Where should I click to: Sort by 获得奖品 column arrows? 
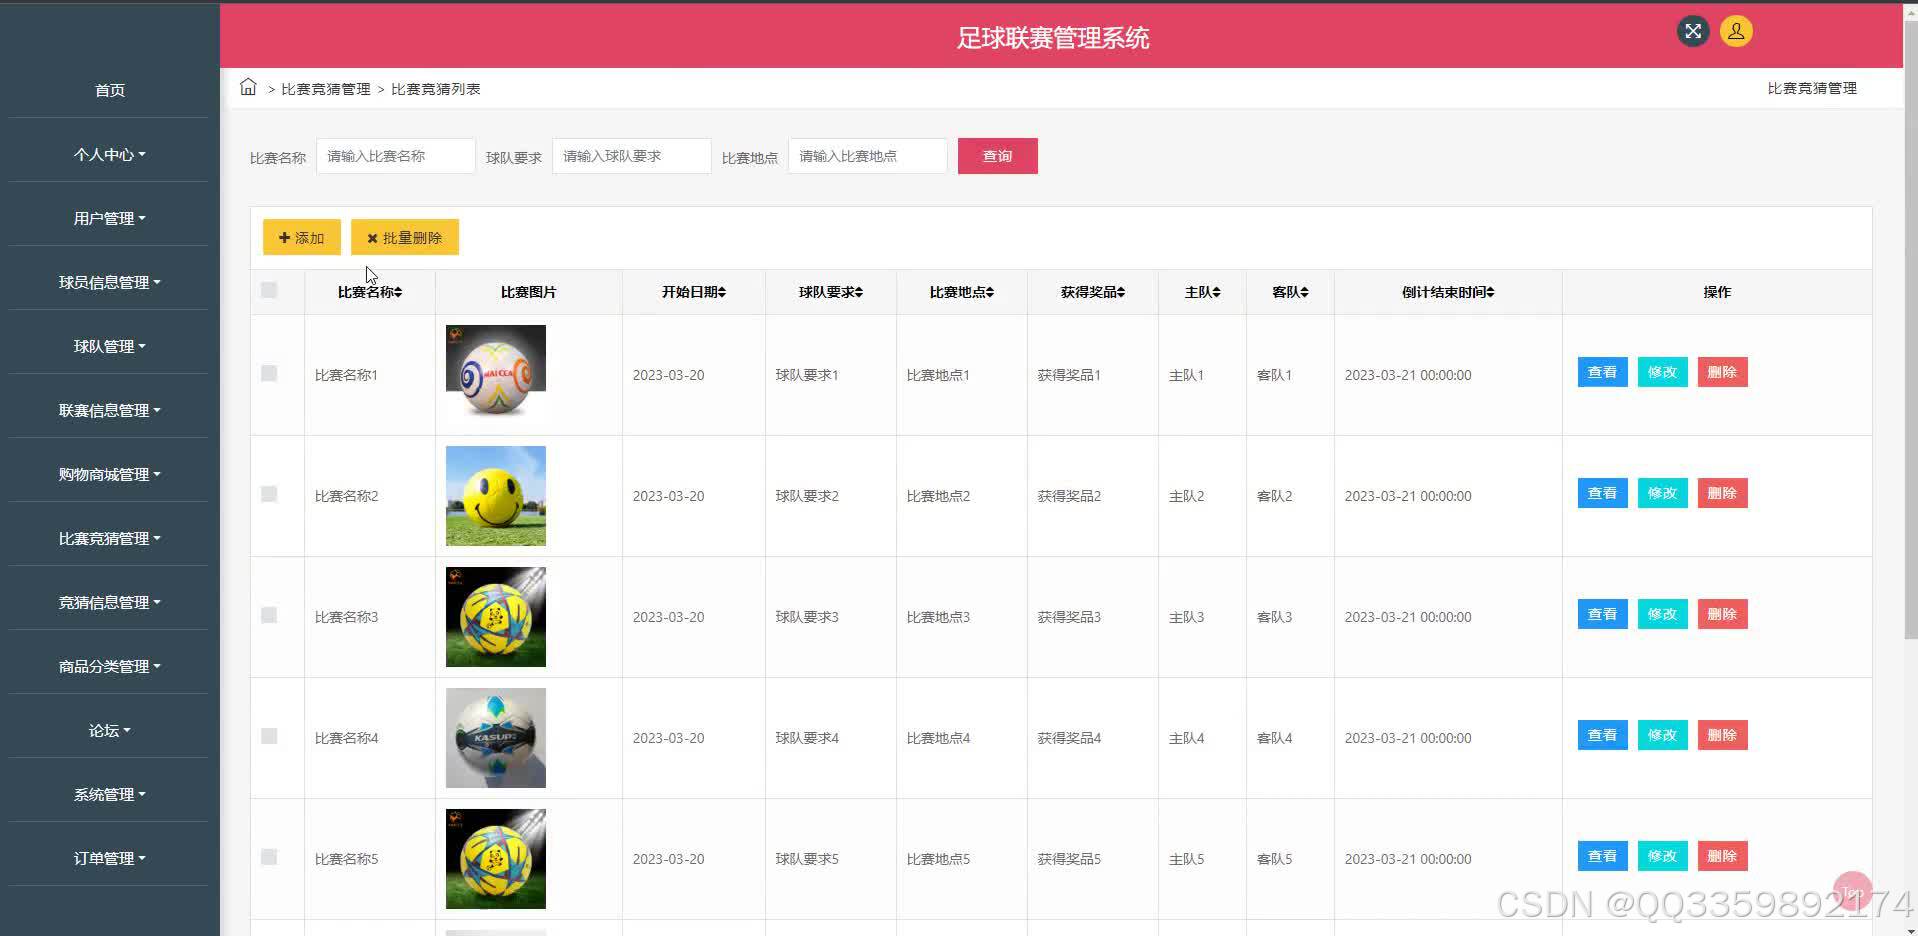point(1121,292)
